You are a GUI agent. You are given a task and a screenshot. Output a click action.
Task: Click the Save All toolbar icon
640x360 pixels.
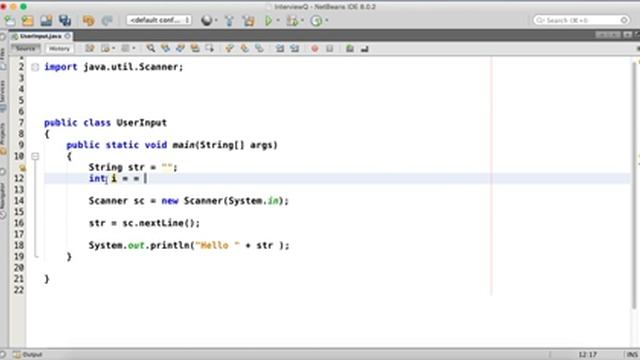(x=65, y=20)
